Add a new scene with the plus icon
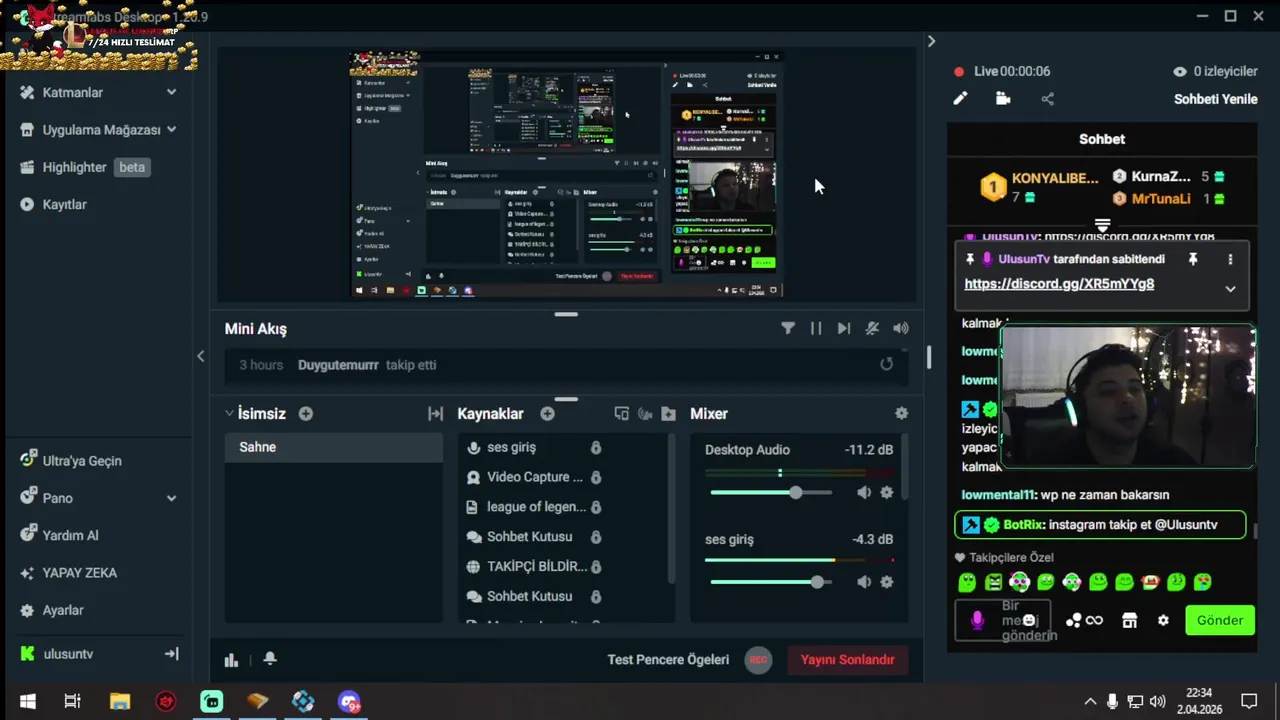Screen dimensions: 1280x720 point(306,413)
